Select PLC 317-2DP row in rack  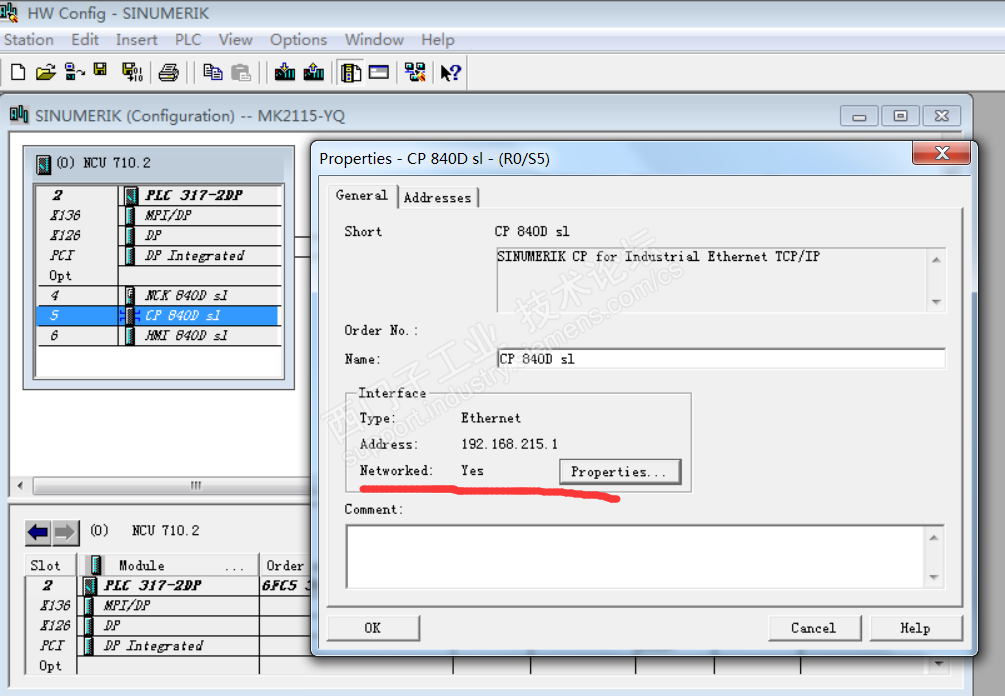click(159, 195)
